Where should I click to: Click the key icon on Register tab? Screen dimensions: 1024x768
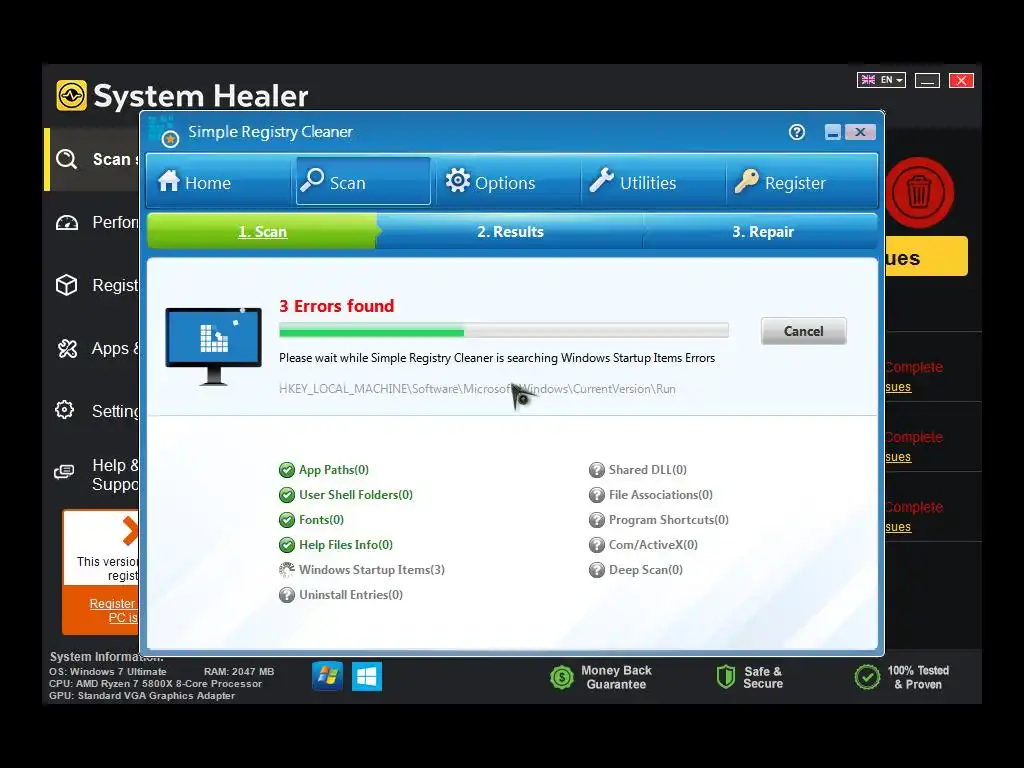click(746, 180)
